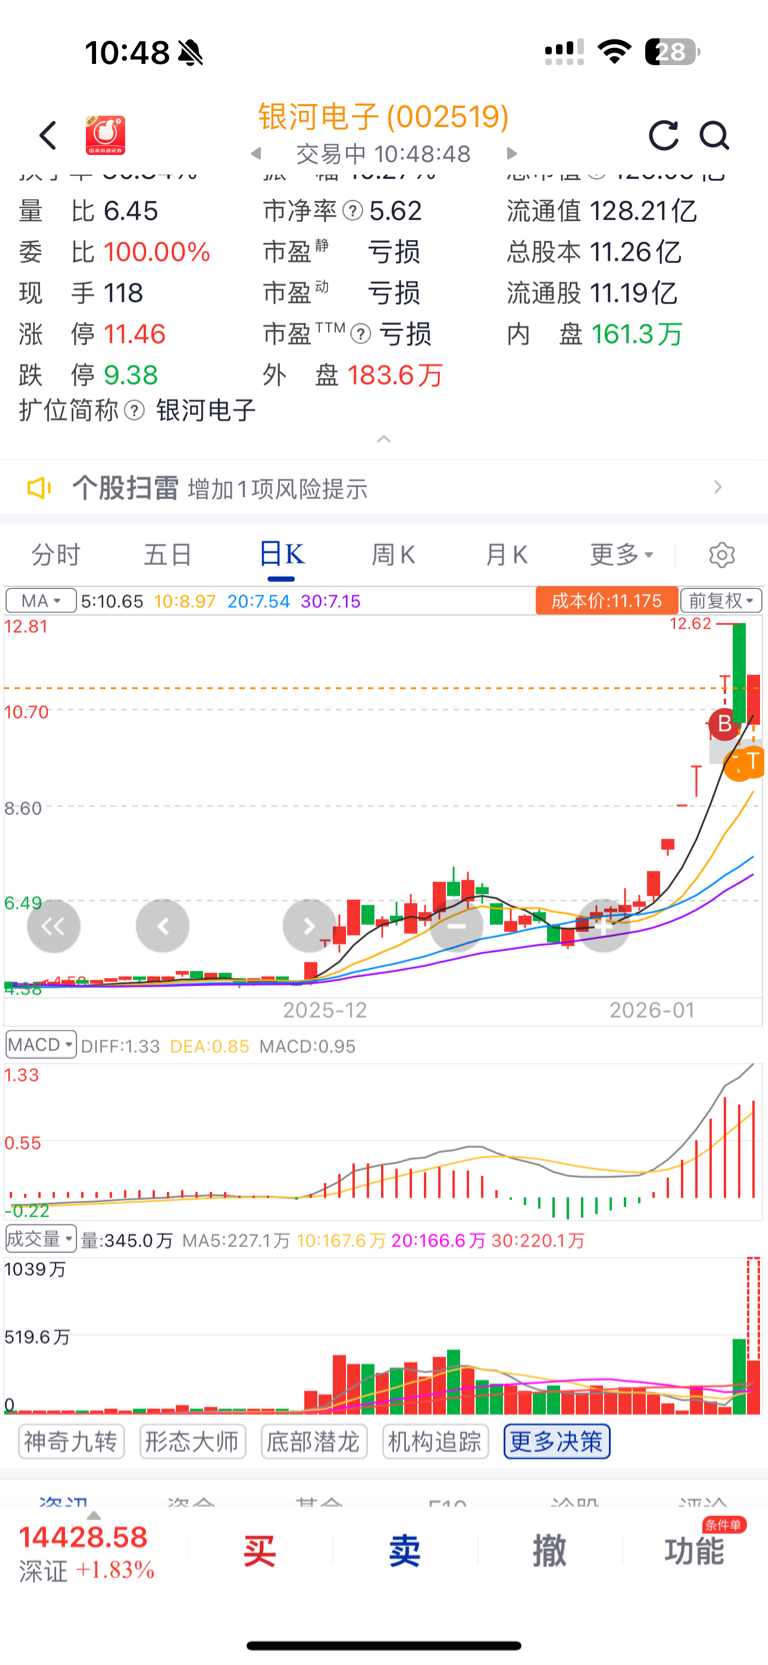
Task: Expand the 更多 period dropdown
Action: pyautogui.click(x=621, y=555)
